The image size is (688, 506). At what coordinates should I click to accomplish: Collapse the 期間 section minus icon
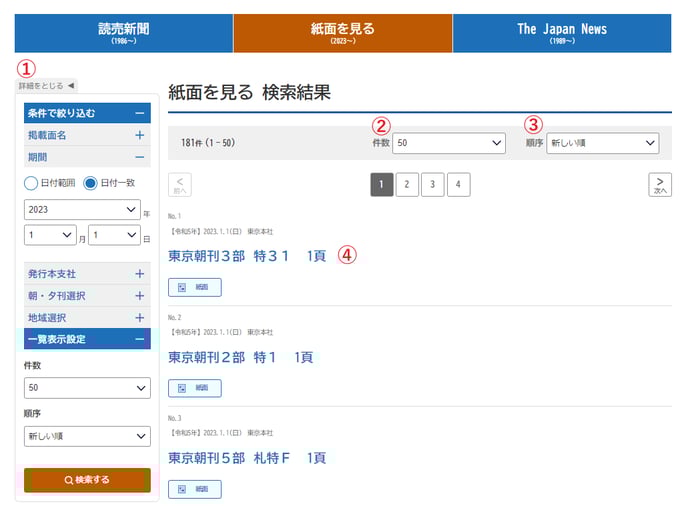139,157
